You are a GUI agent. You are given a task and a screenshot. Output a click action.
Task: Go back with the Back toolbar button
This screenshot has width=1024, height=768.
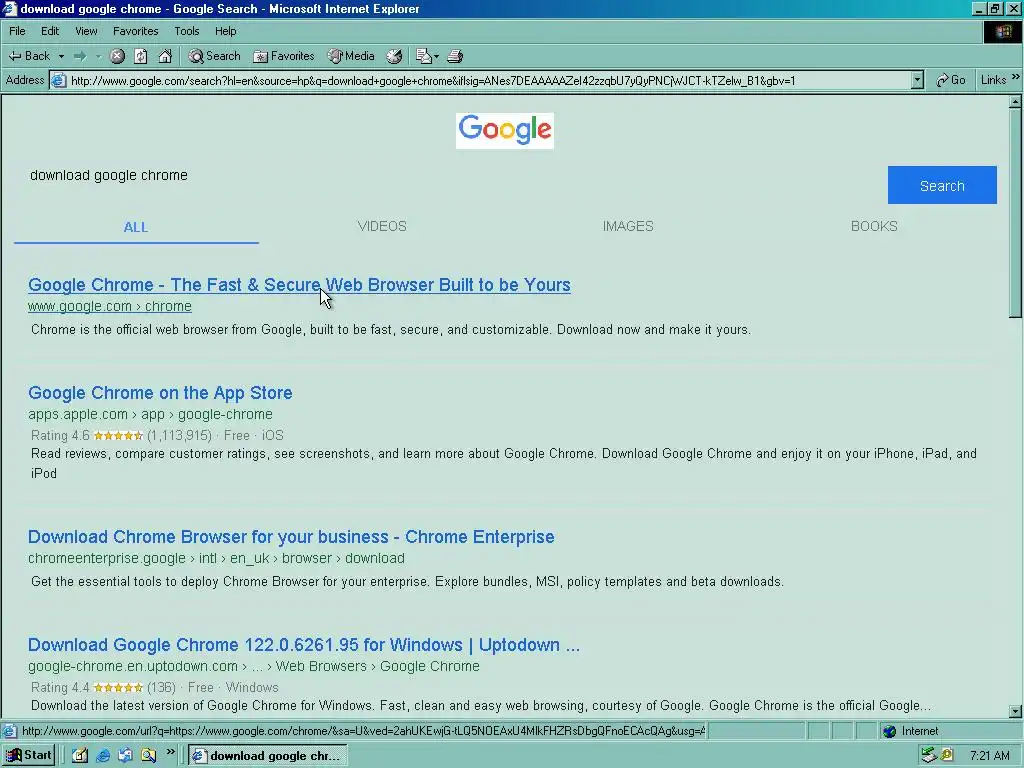coord(29,56)
